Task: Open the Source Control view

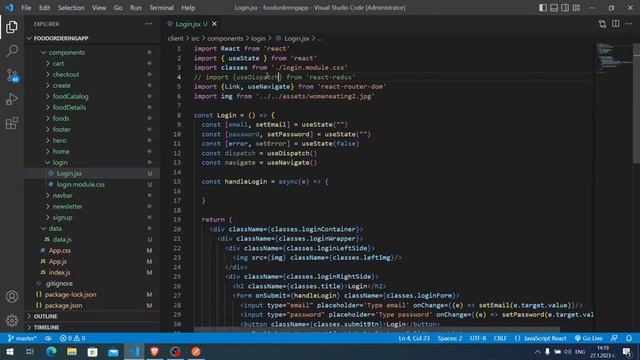Action: [12, 75]
